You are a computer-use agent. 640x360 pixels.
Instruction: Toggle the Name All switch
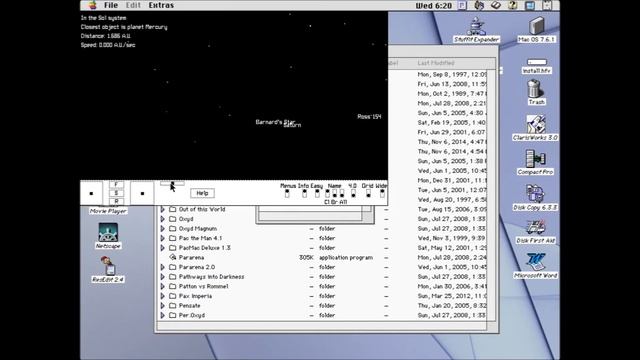[342, 193]
